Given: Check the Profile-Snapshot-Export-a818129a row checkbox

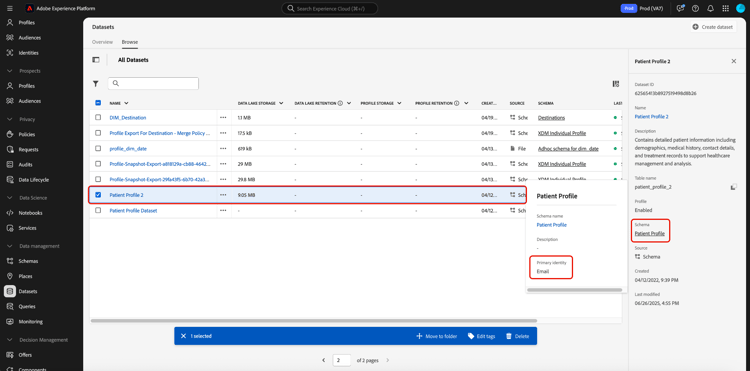Looking at the screenshot, I should click(x=98, y=164).
